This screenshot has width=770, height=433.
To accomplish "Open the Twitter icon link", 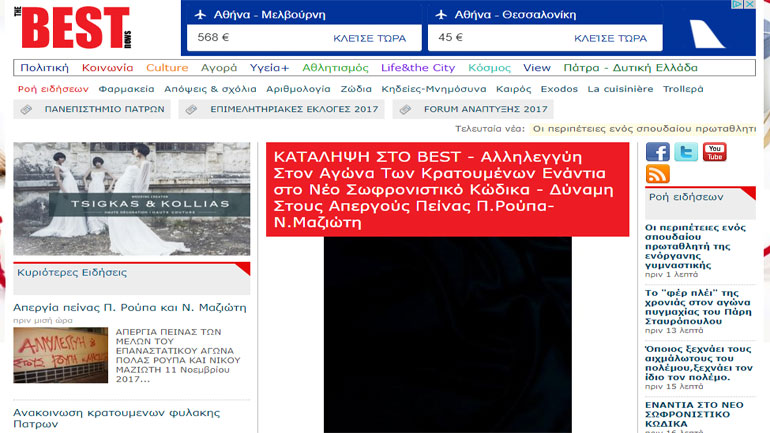I will point(686,152).
